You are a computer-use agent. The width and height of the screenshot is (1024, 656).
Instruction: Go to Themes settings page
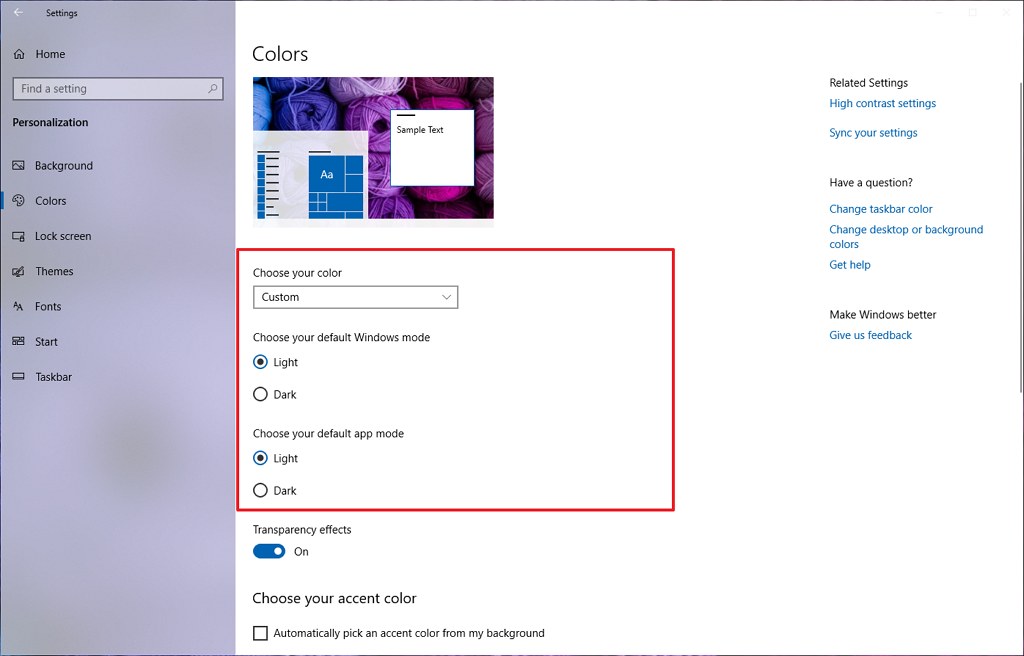pos(54,271)
